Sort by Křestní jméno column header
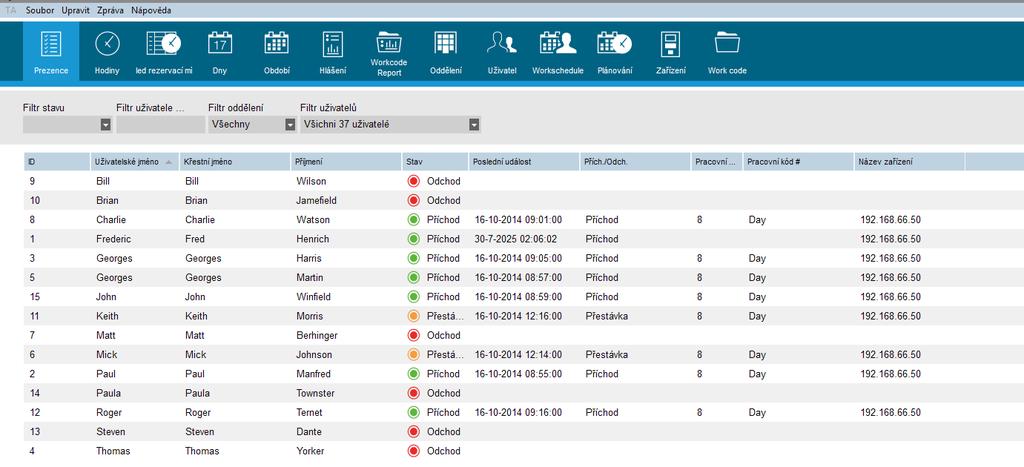The image size is (1024, 467). pyautogui.click(x=234, y=161)
